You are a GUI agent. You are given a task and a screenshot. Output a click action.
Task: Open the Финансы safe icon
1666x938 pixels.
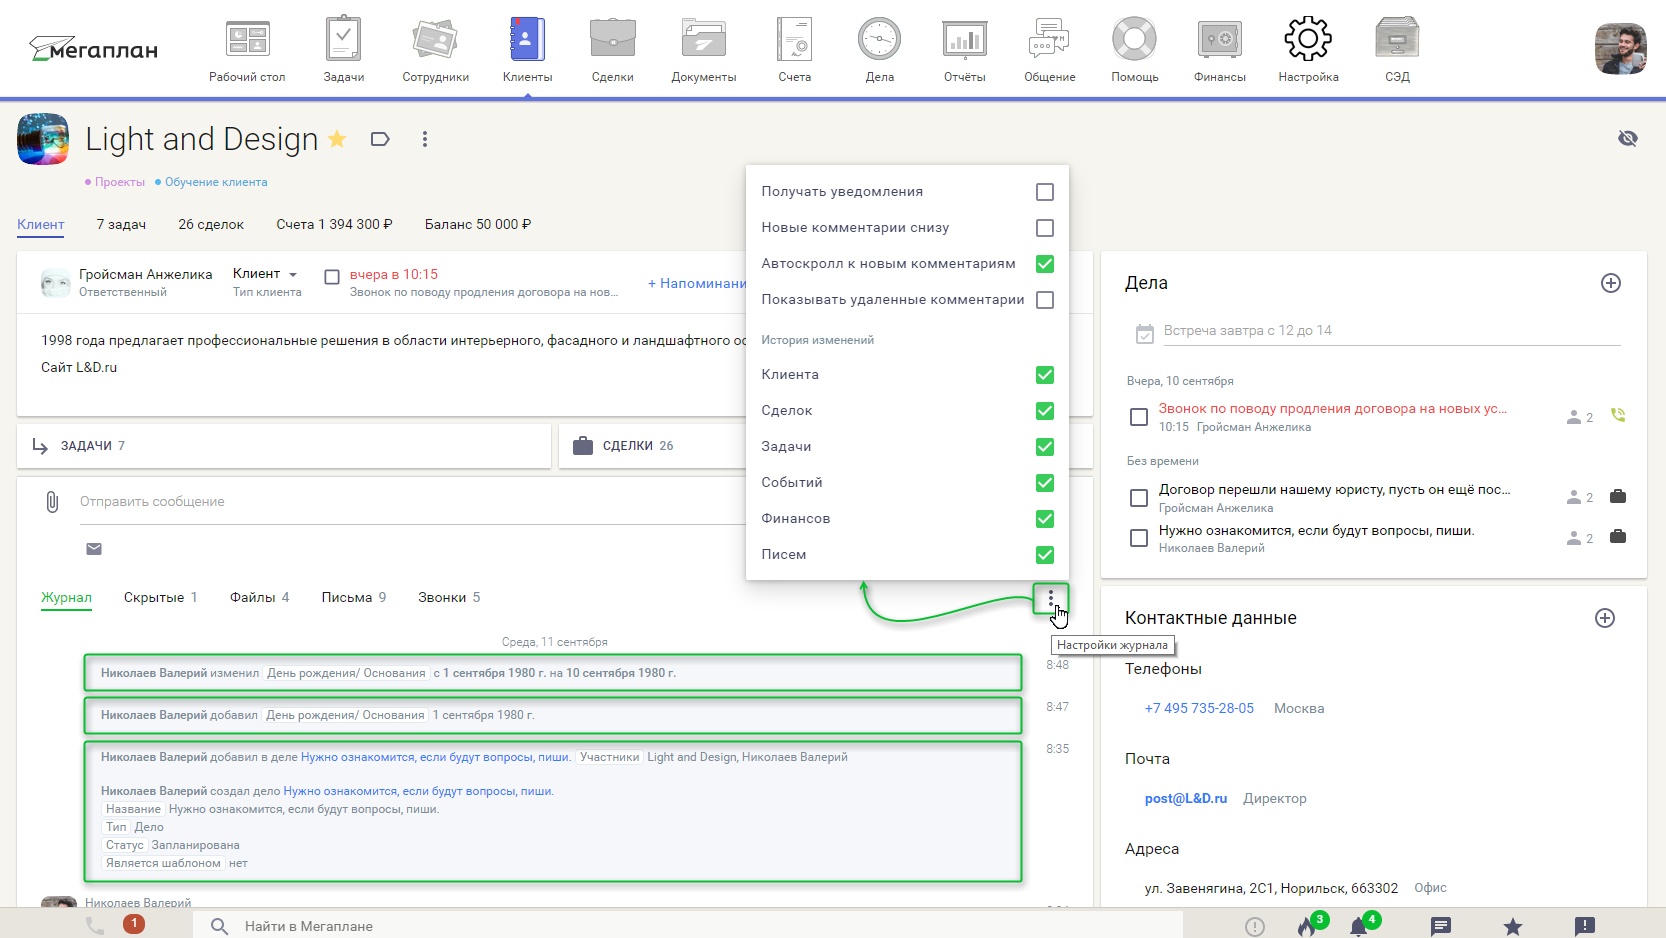pos(1220,40)
